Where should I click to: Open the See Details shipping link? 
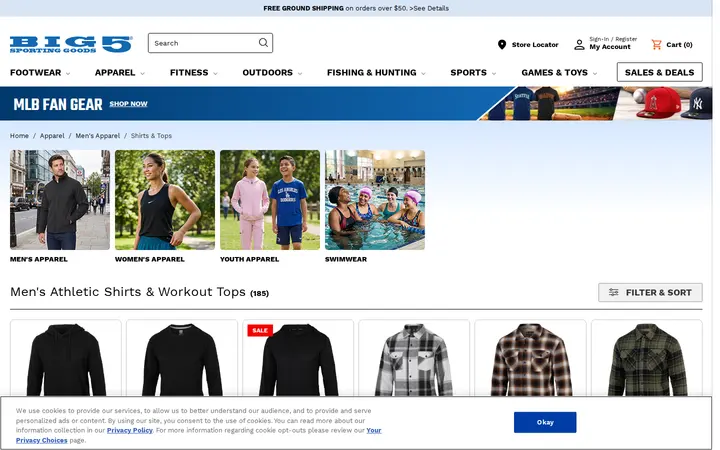(429, 8)
